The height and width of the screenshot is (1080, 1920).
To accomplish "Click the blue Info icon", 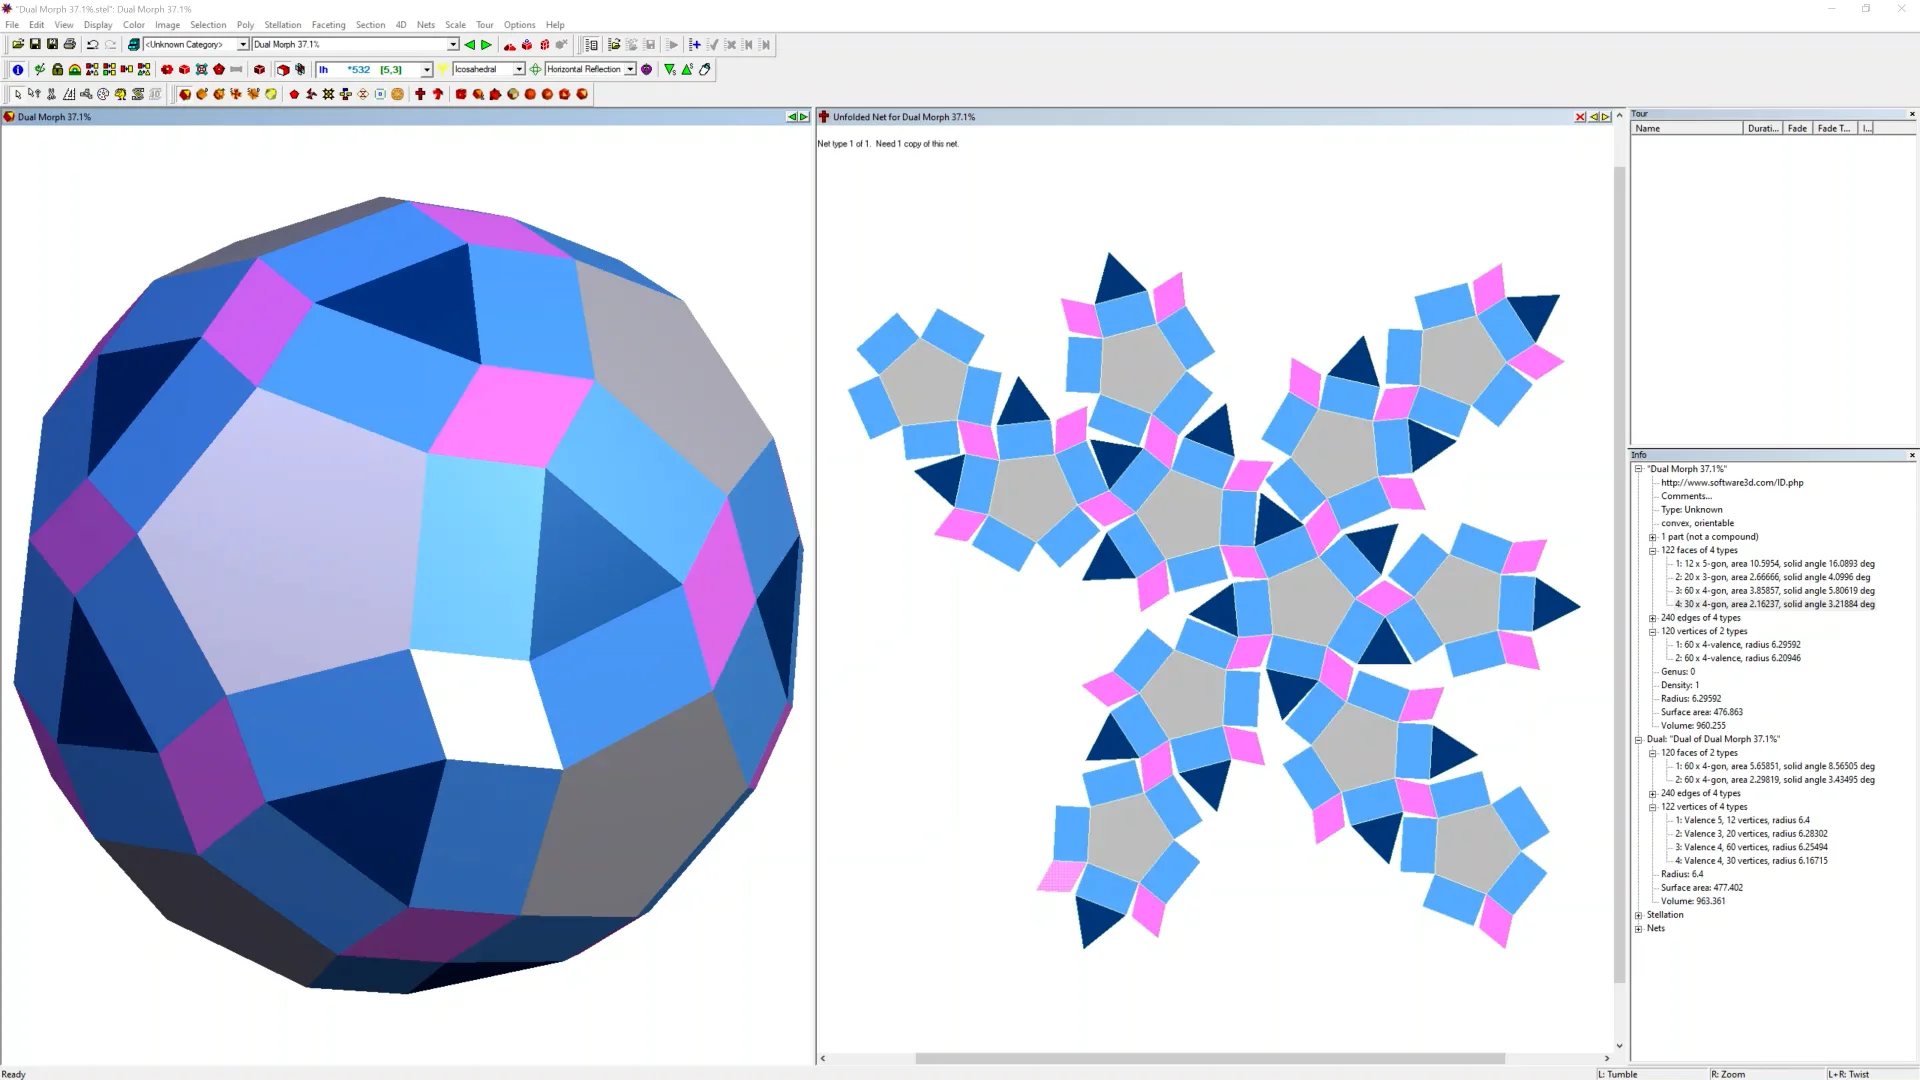I will [17, 70].
